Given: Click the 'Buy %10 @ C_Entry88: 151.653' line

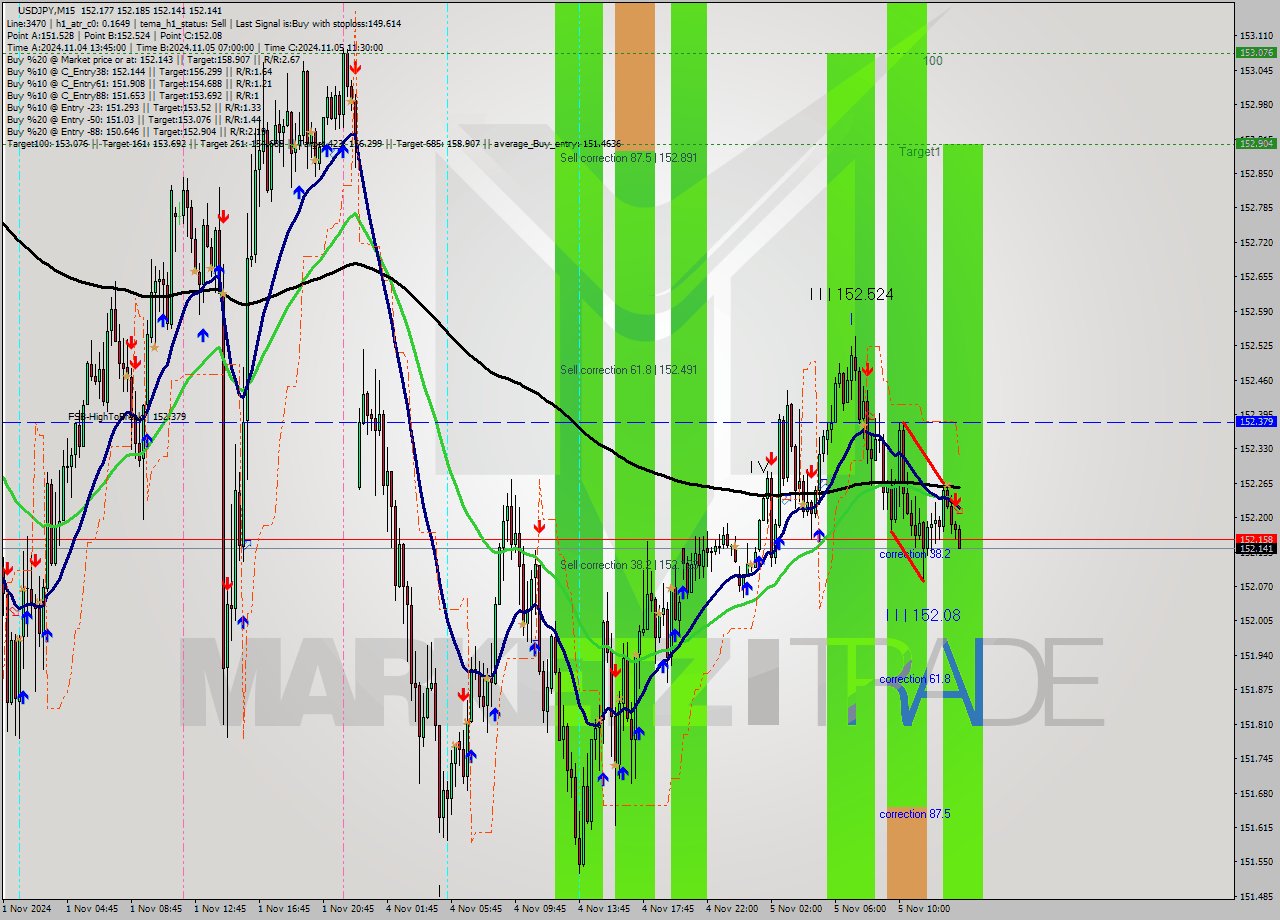Looking at the screenshot, I should click(132, 95).
